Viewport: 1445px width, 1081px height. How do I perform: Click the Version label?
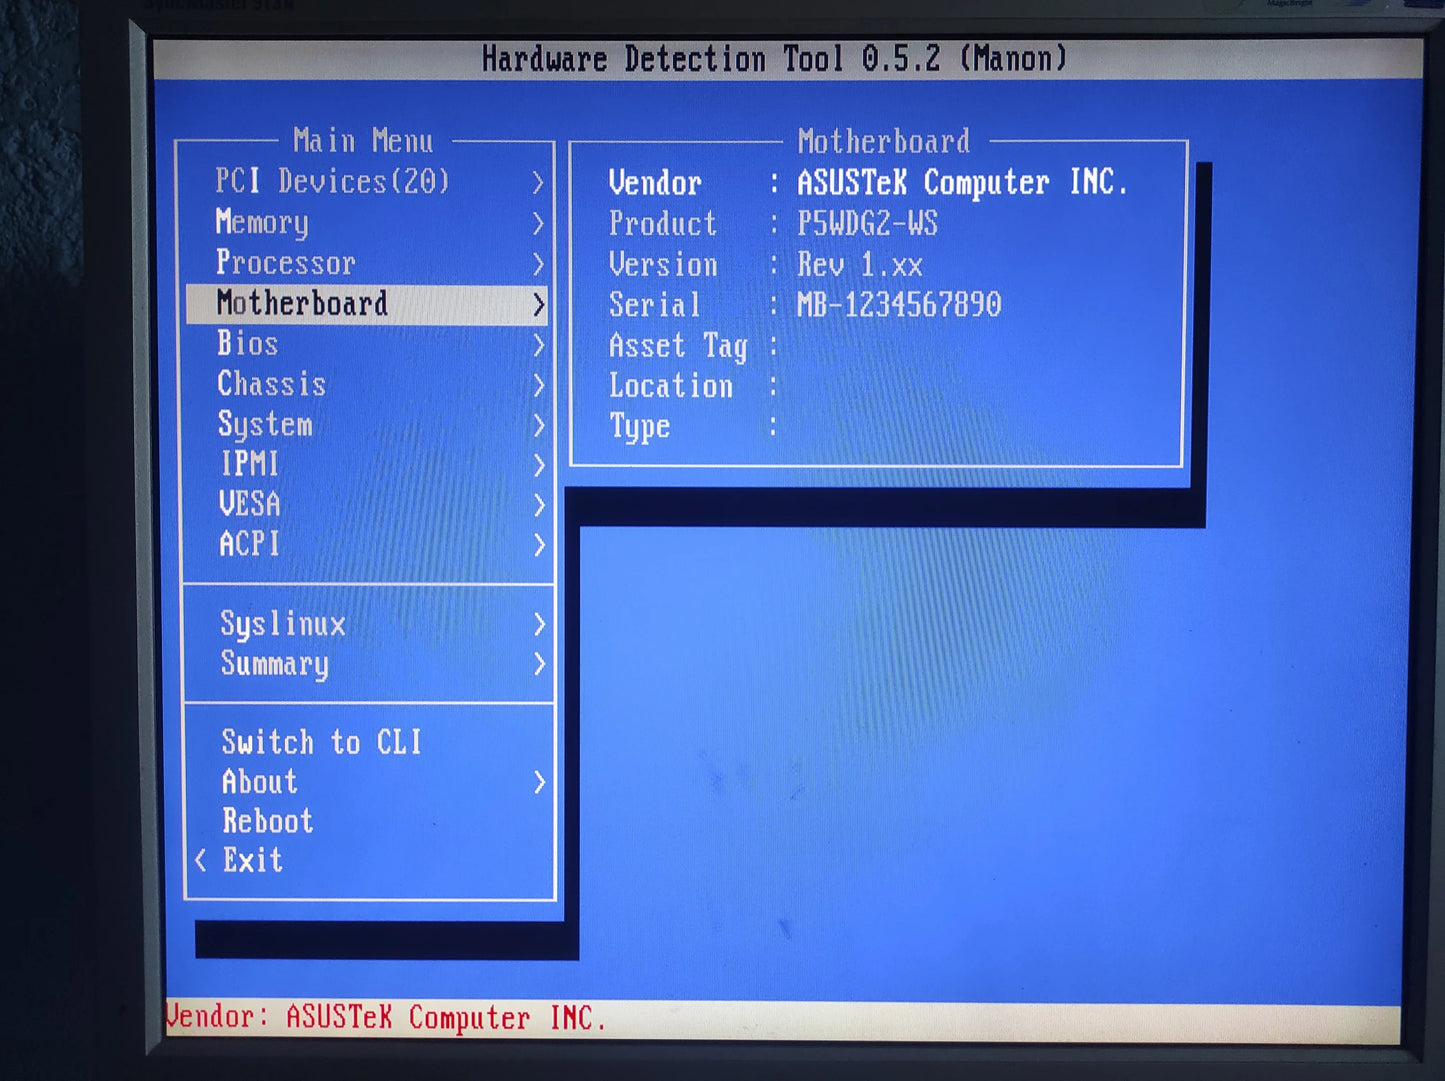663,264
